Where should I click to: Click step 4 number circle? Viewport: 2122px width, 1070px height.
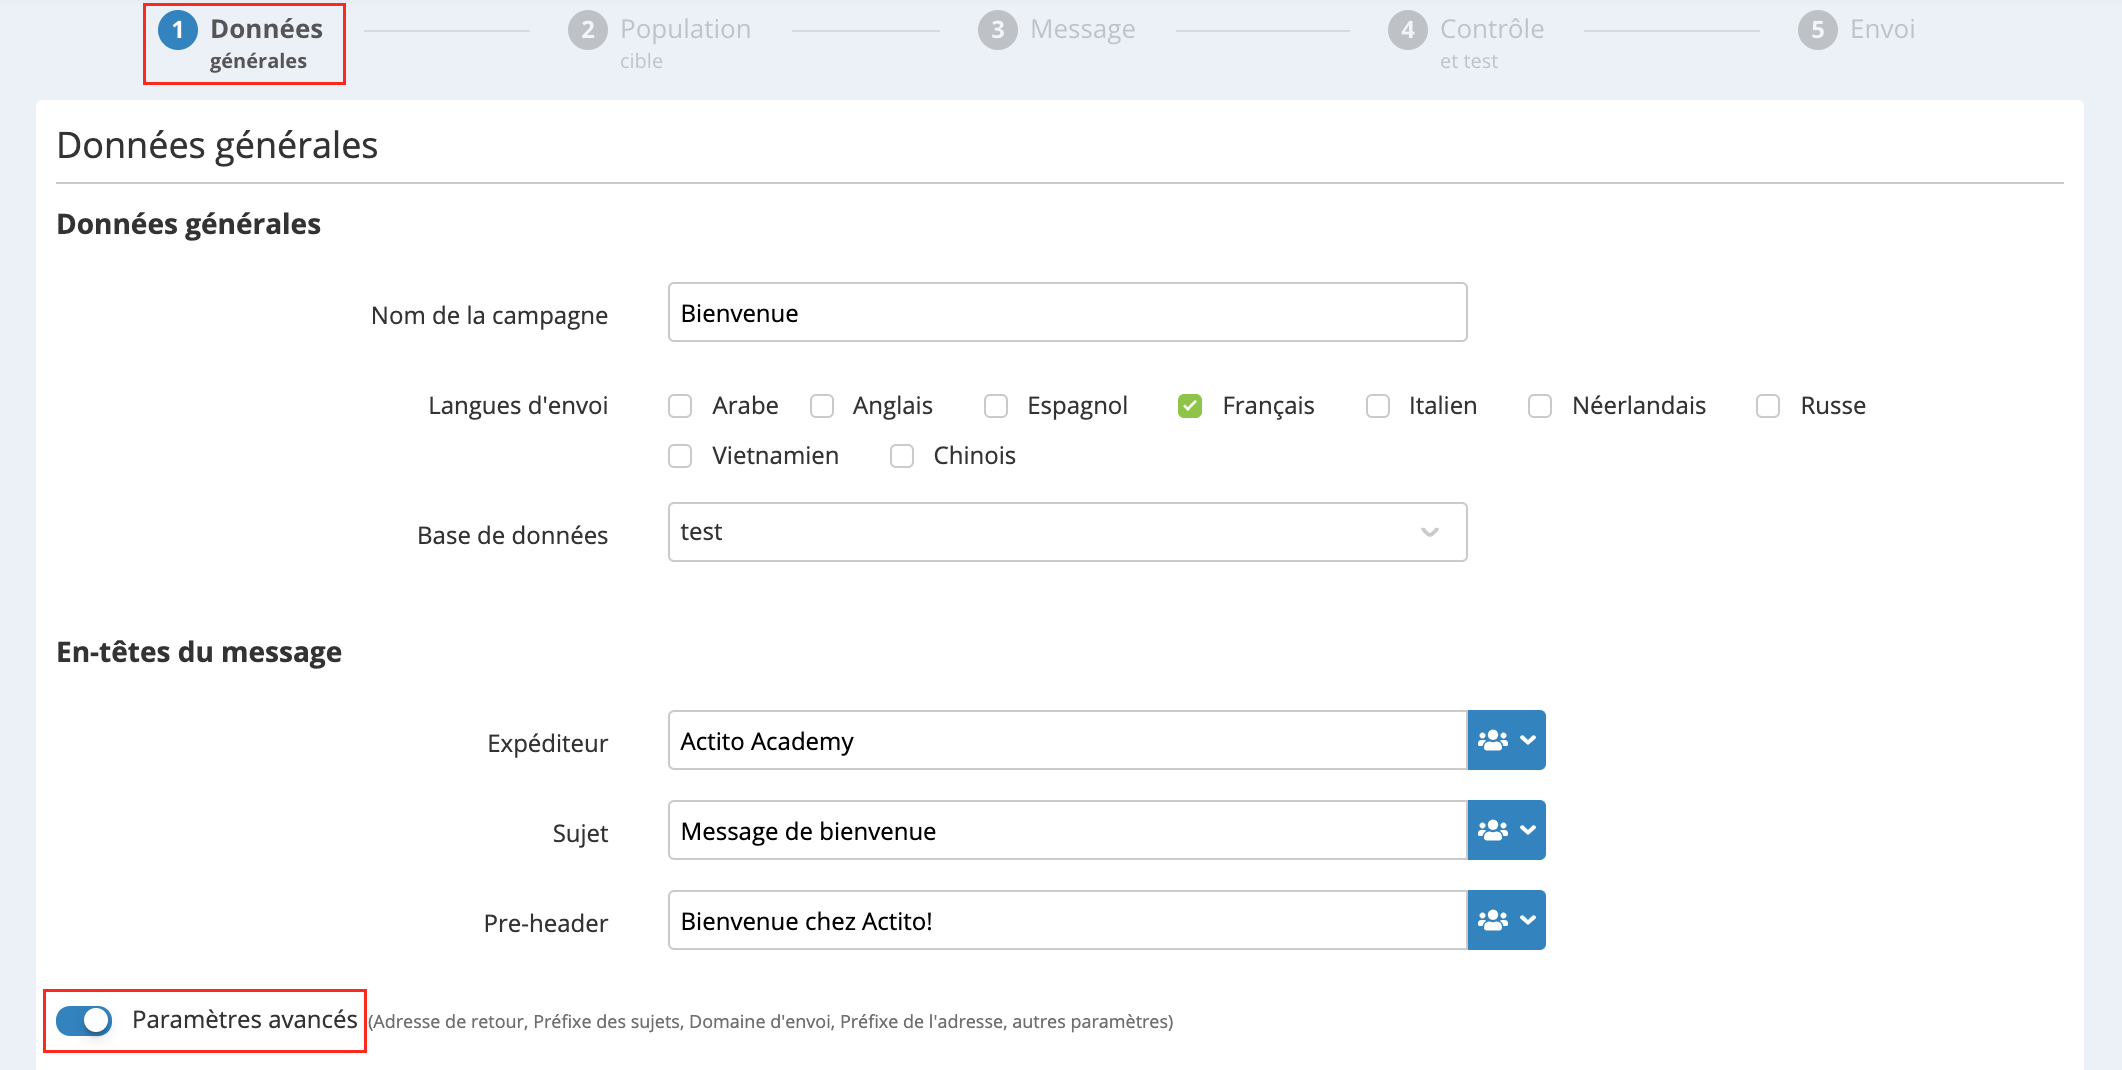click(x=1408, y=30)
